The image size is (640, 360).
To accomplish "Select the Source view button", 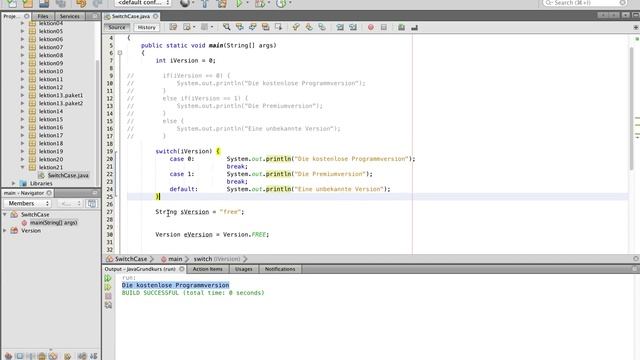I will (117, 27).
